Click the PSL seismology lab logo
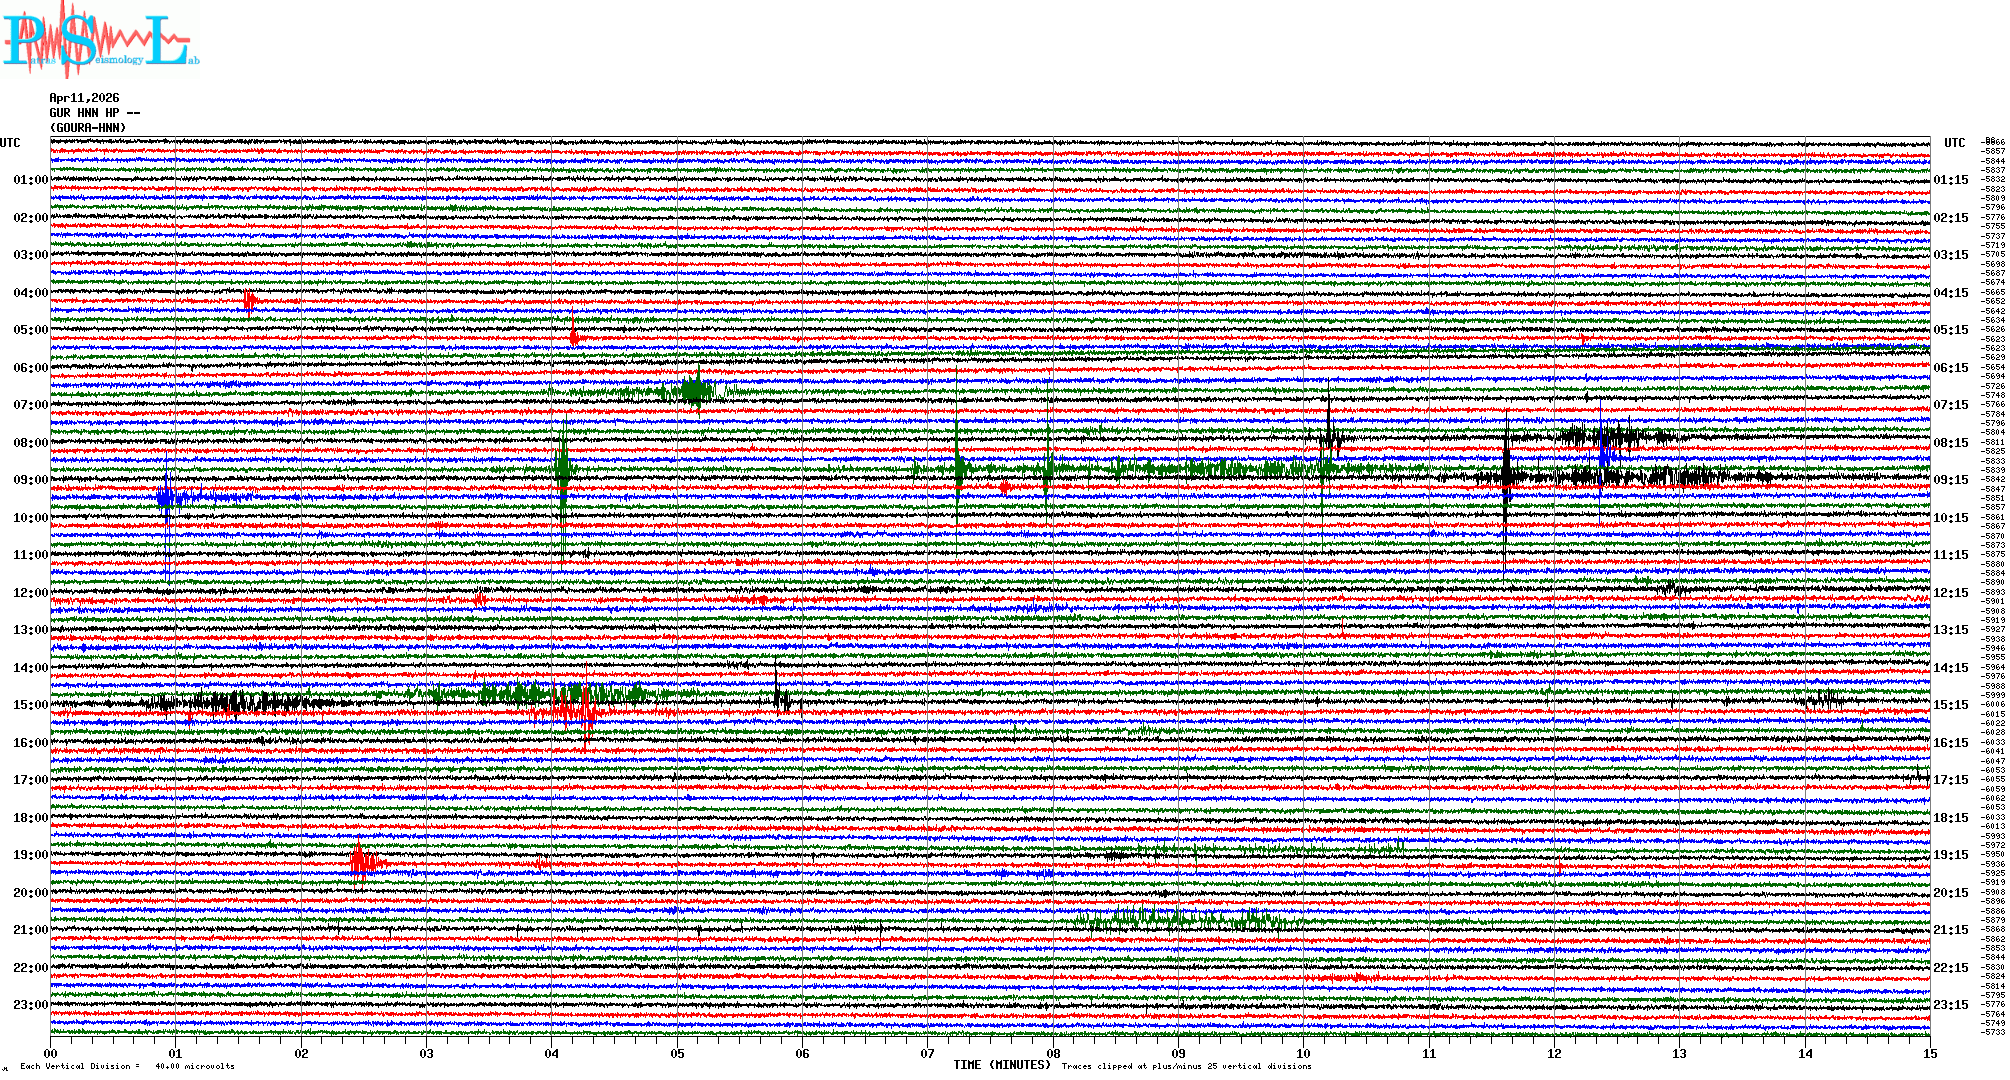 [100, 40]
